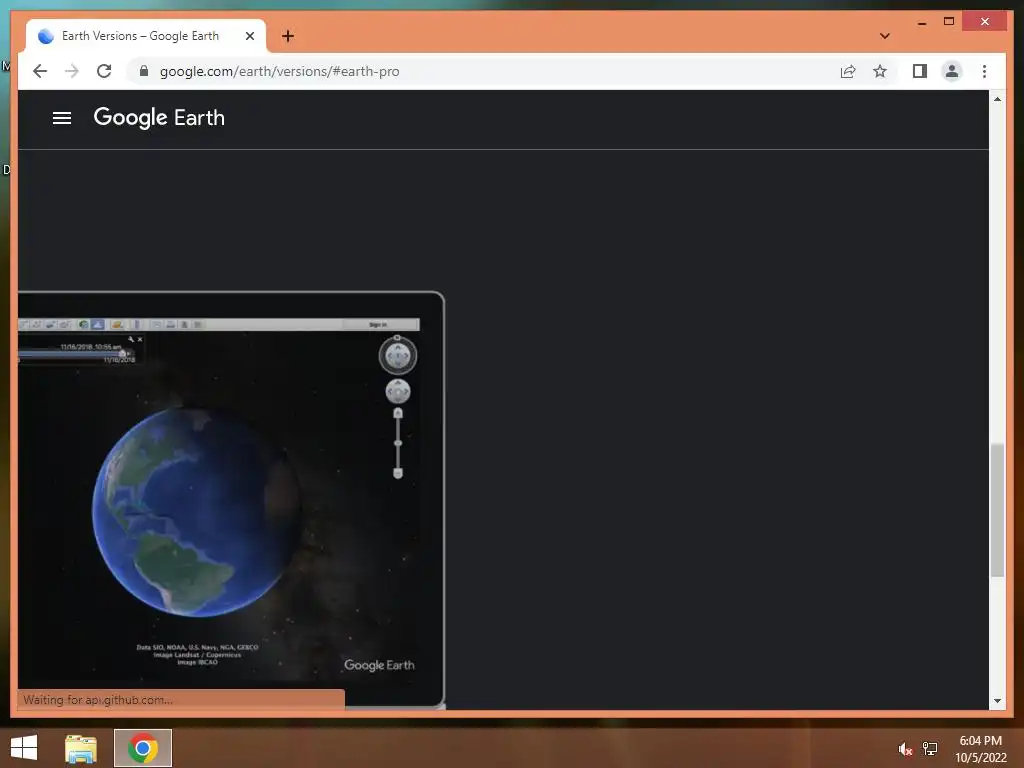Viewport: 1024px width, 768px height.
Task: Open the taskbar clock showing 6:04 PM
Action: (x=981, y=748)
